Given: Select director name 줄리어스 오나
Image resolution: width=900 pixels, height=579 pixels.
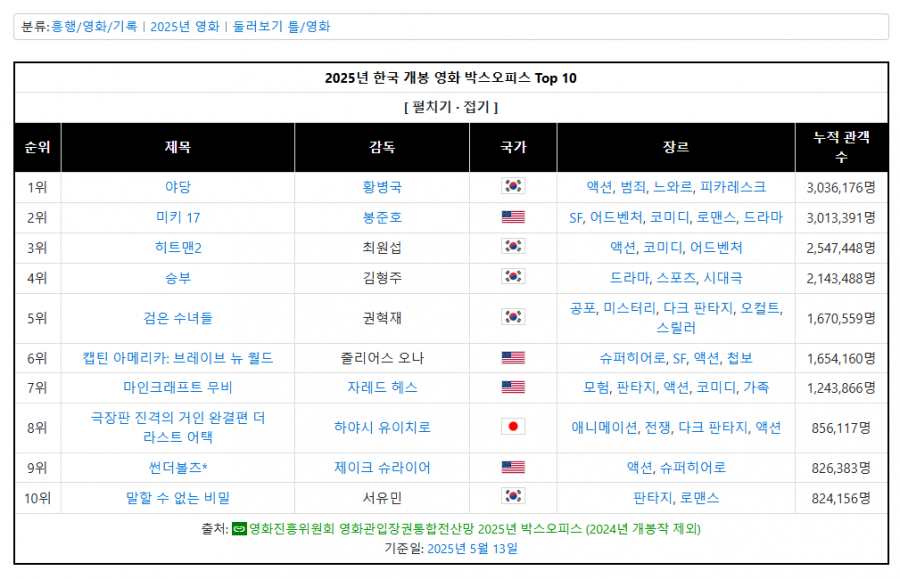Looking at the screenshot, I should [382, 359].
